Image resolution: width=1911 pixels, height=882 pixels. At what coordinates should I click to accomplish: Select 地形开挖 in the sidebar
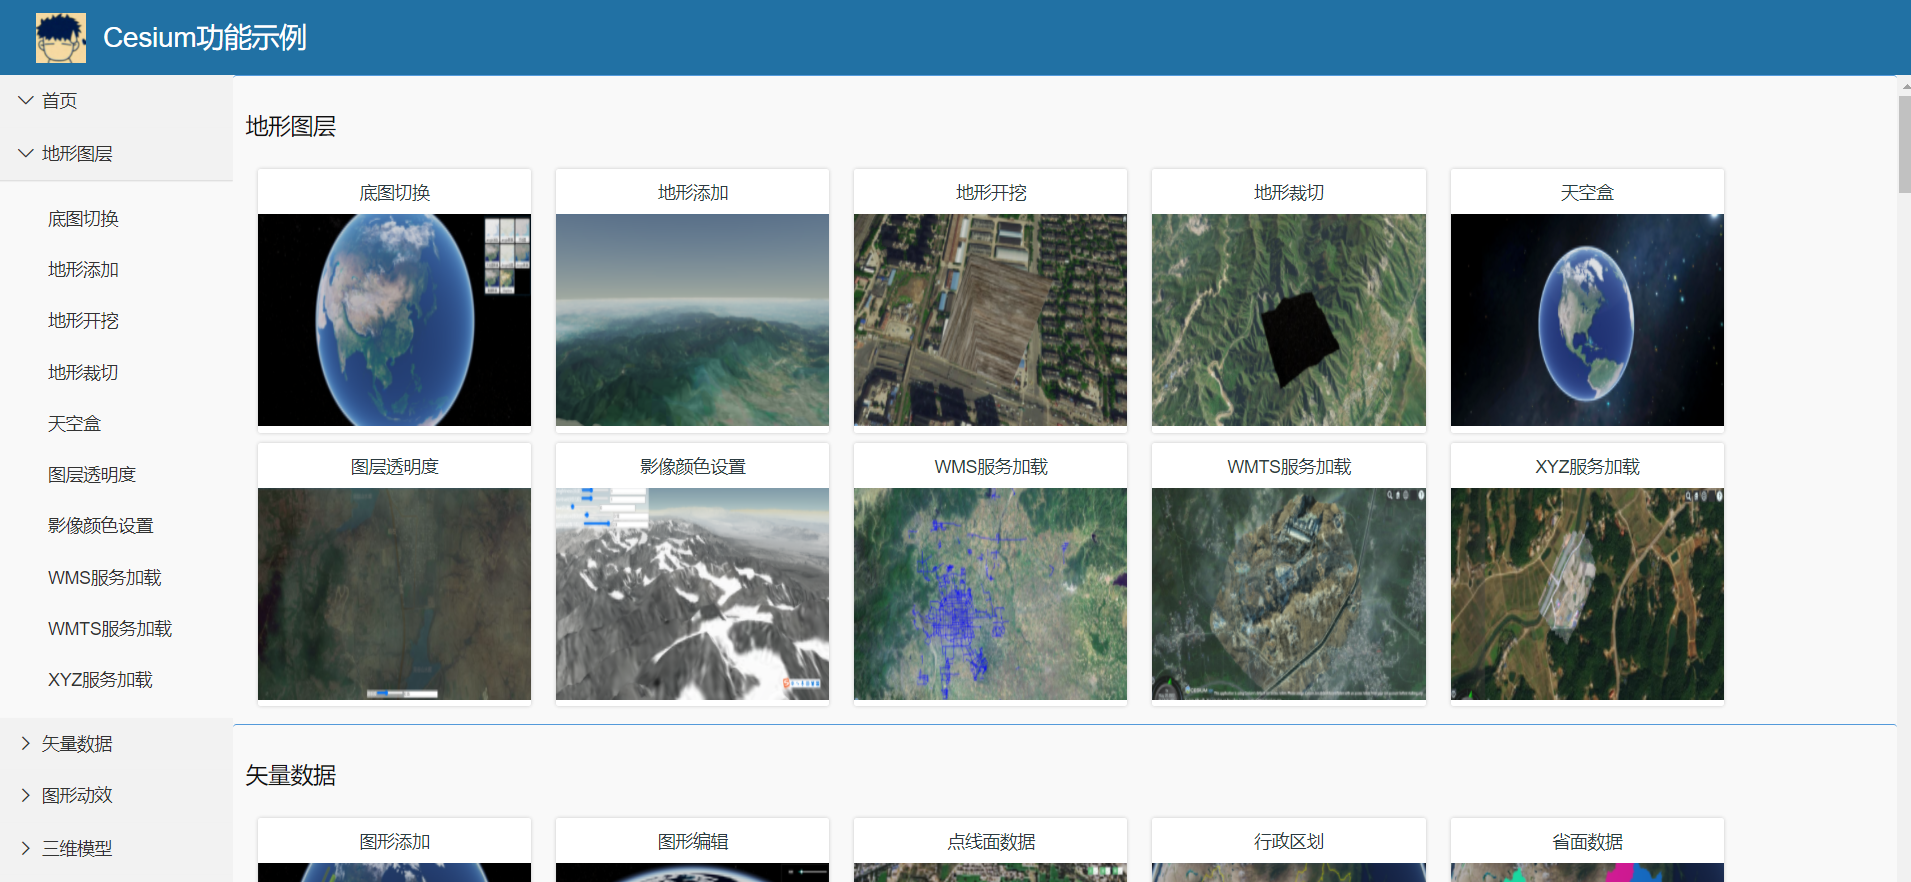(x=83, y=321)
